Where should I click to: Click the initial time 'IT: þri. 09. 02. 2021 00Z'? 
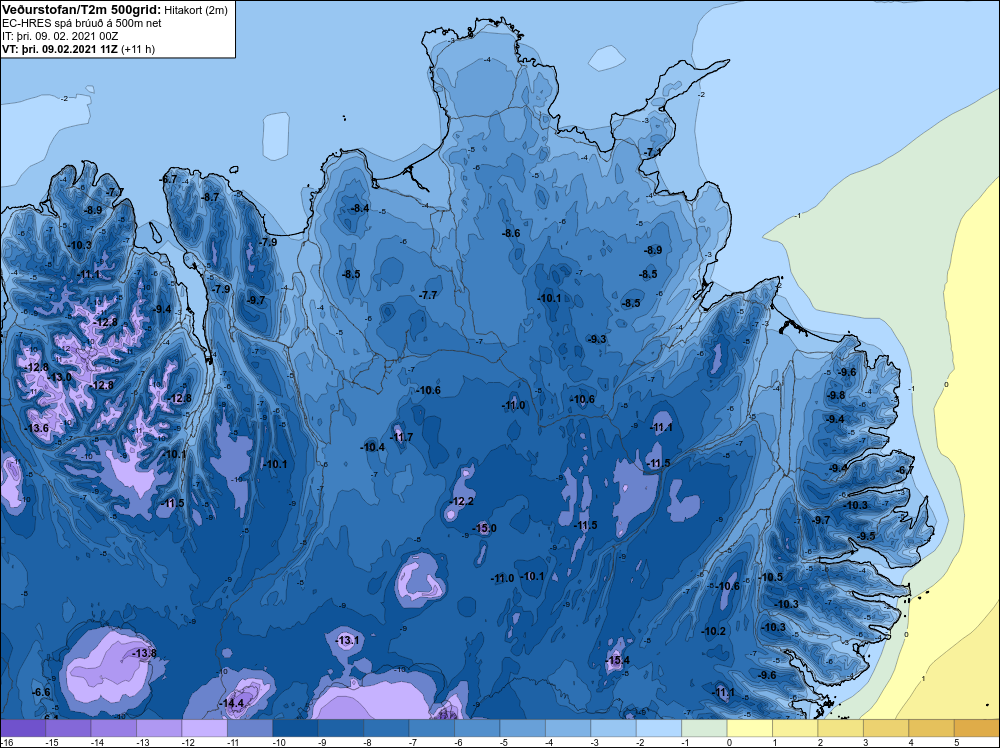[60, 36]
